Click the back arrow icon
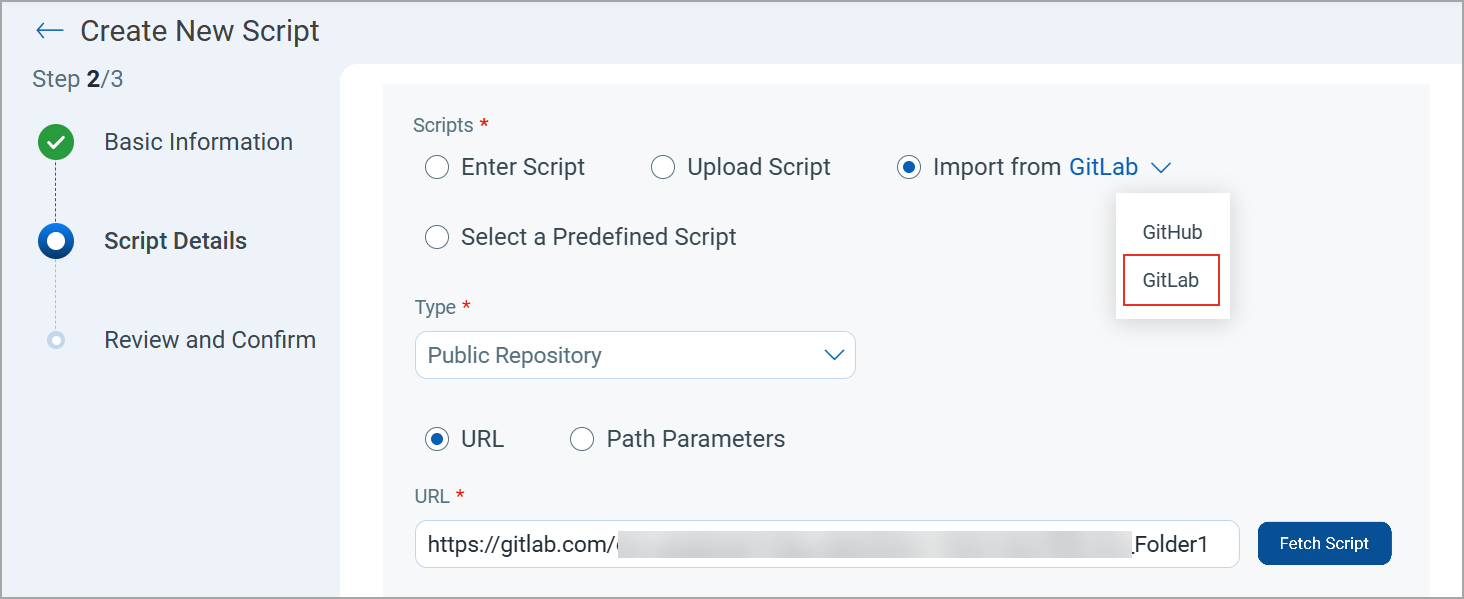The height and width of the screenshot is (599, 1464). click(49, 31)
